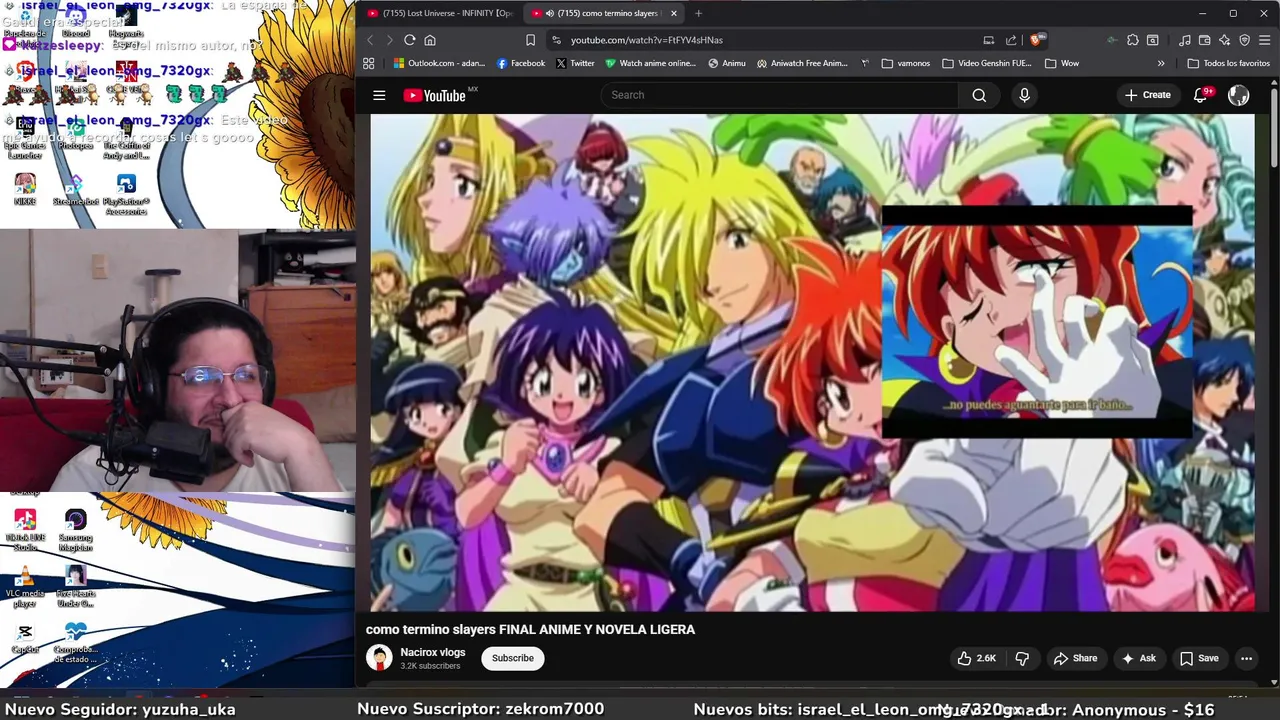This screenshot has height=720, width=1280.
Task: Open Nacirox vlogs channel avatar
Action: tap(379, 658)
